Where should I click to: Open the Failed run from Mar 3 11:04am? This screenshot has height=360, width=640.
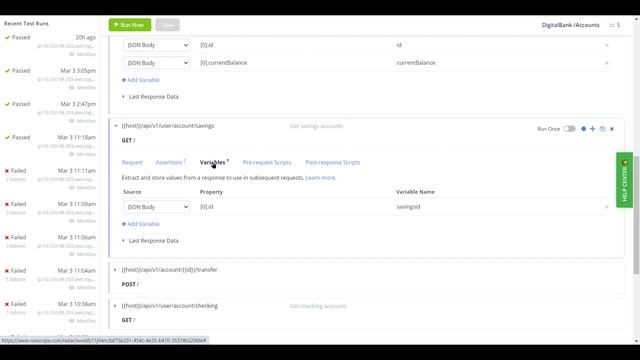(x=50, y=279)
